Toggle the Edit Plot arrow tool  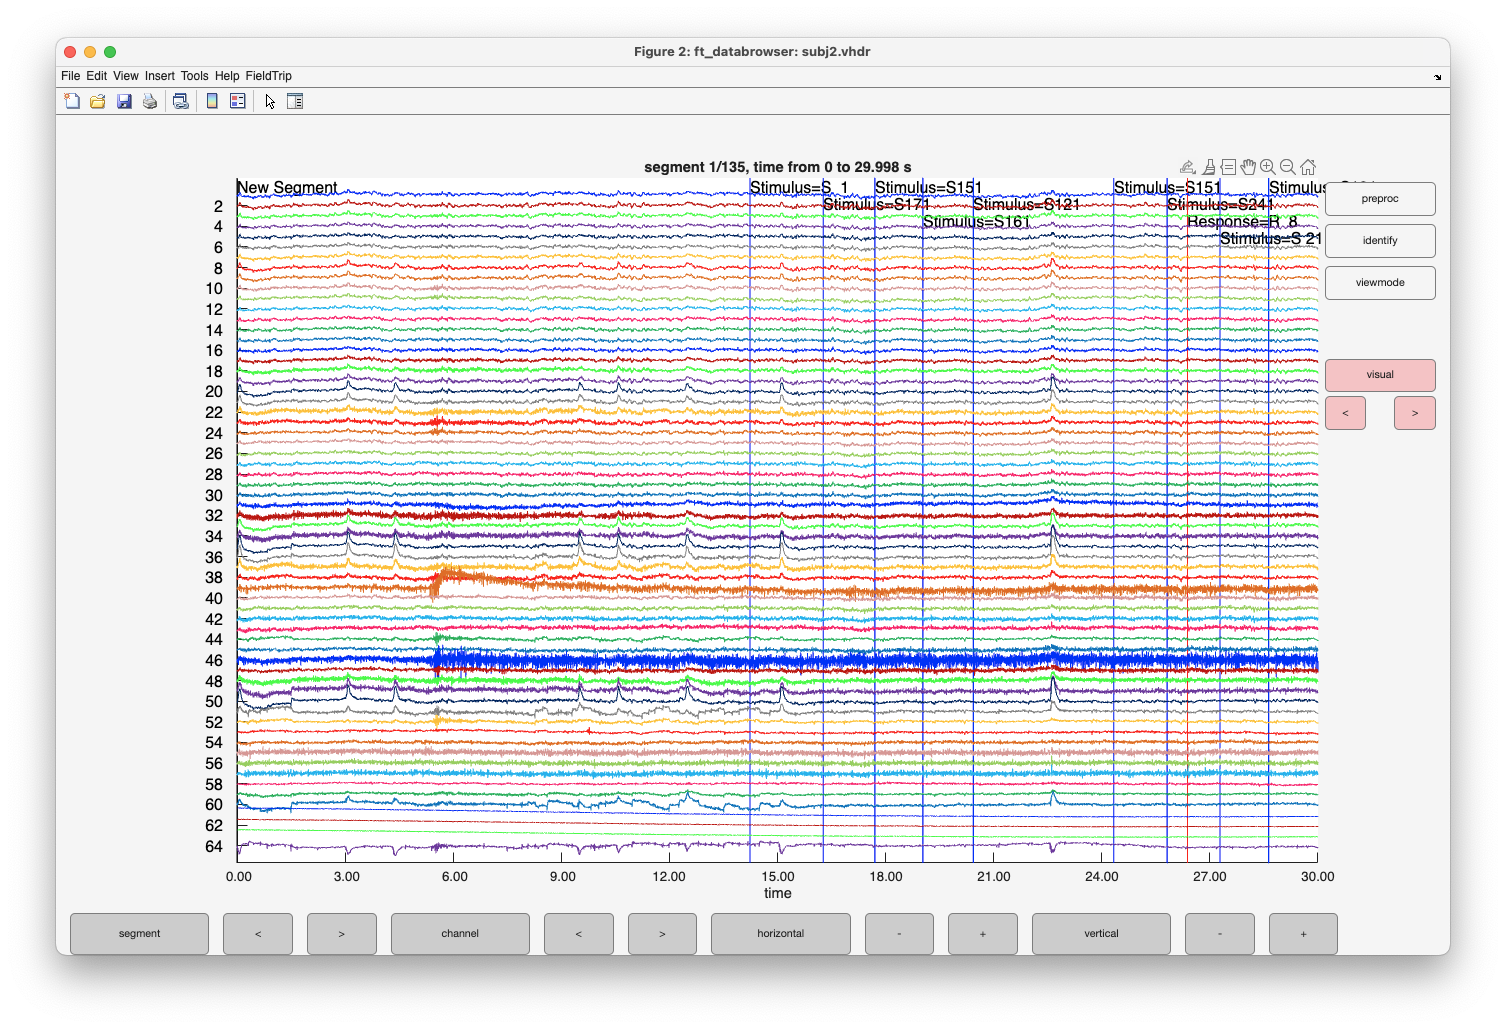[270, 101]
